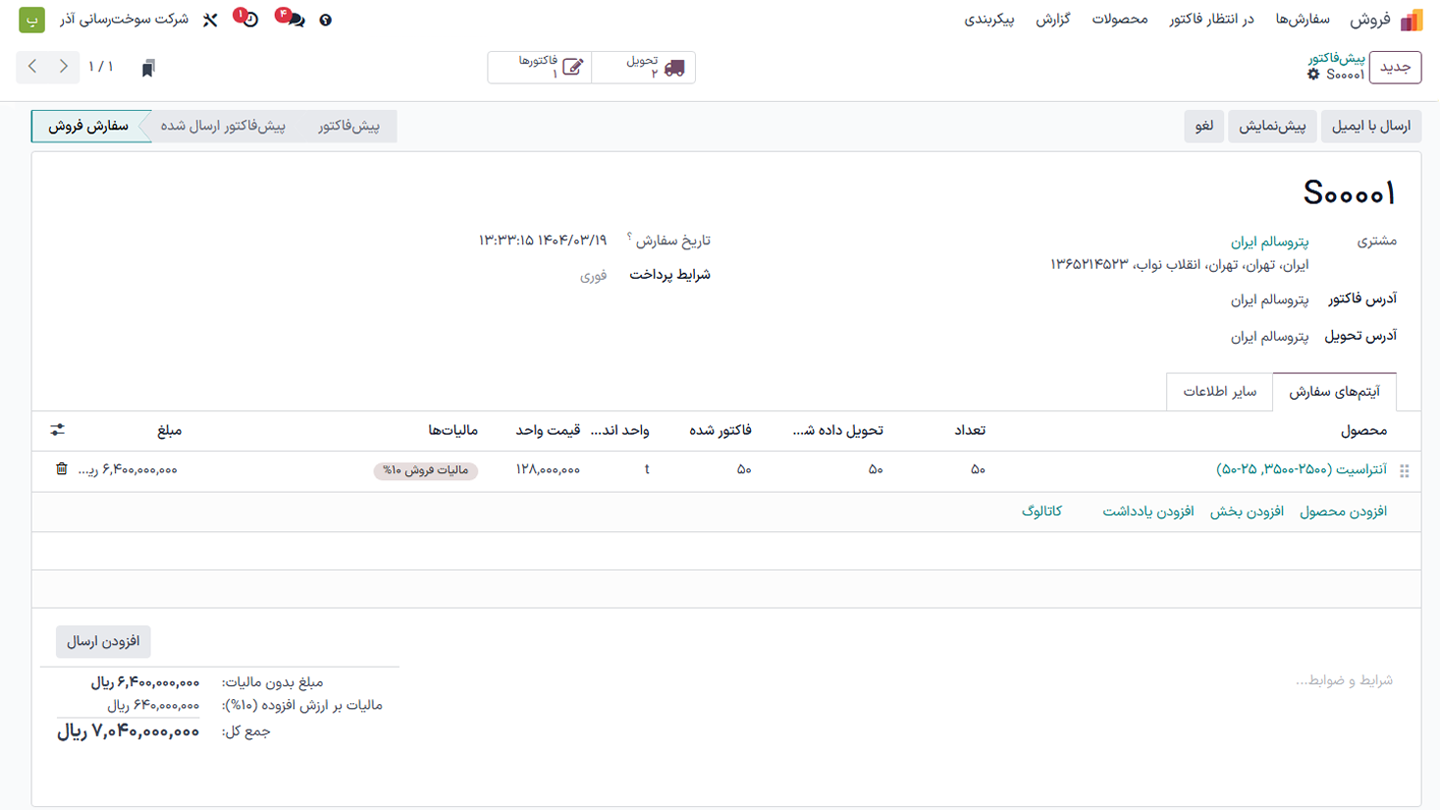This screenshot has width=1440, height=810.
Task: Open optional columns via the sliders icon
Action: [x=57, y=430]
